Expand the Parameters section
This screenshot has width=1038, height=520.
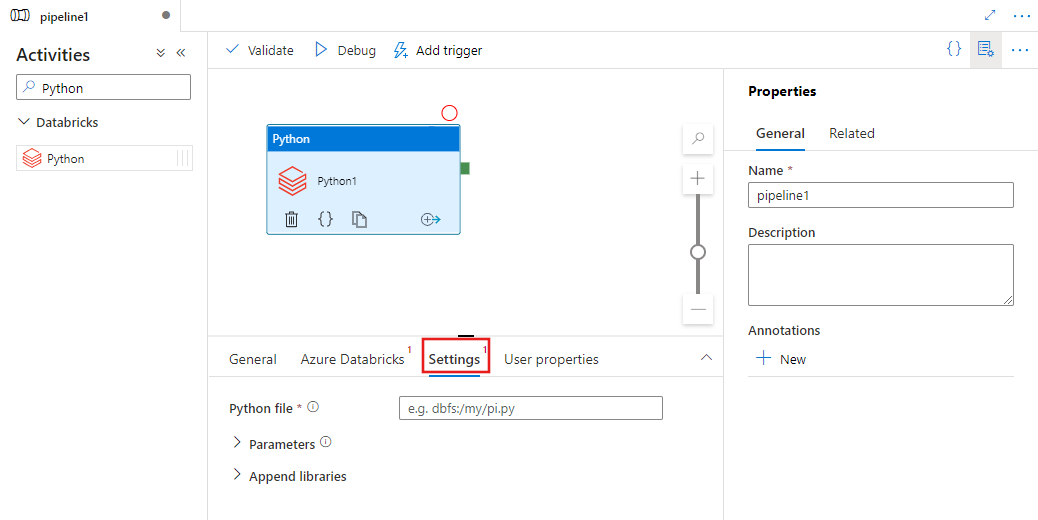tap(237, 443)
